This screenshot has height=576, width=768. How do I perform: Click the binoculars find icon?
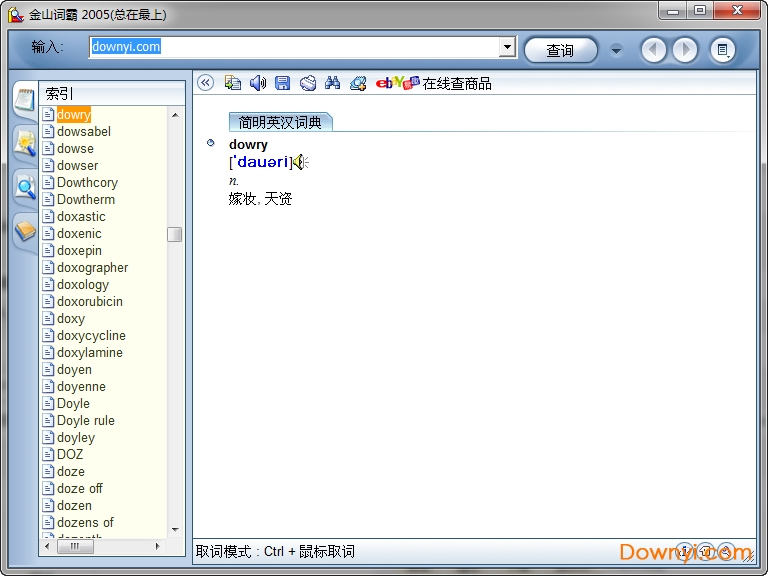tap(333, 83)
